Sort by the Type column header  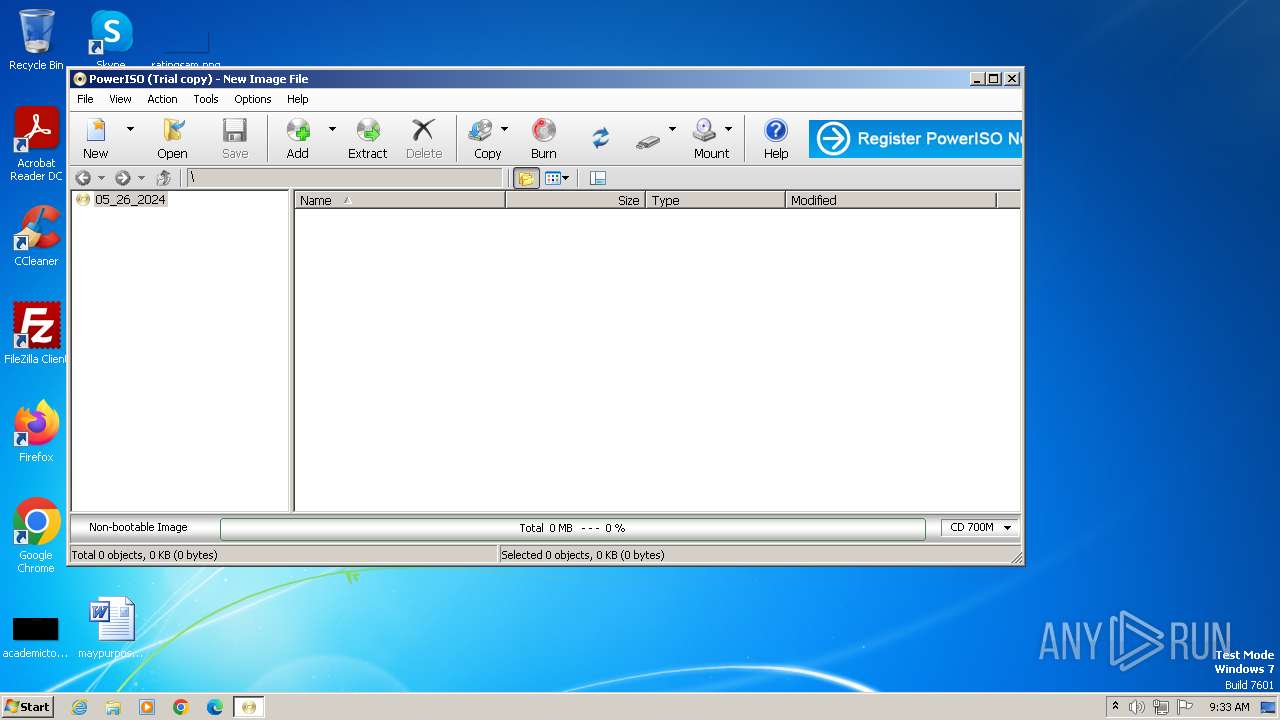pyautogui.click(x=716, y=200)
